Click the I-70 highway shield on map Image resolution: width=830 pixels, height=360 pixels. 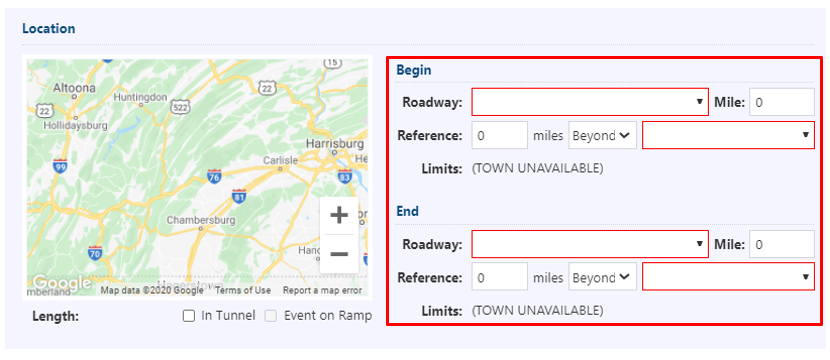95,253
